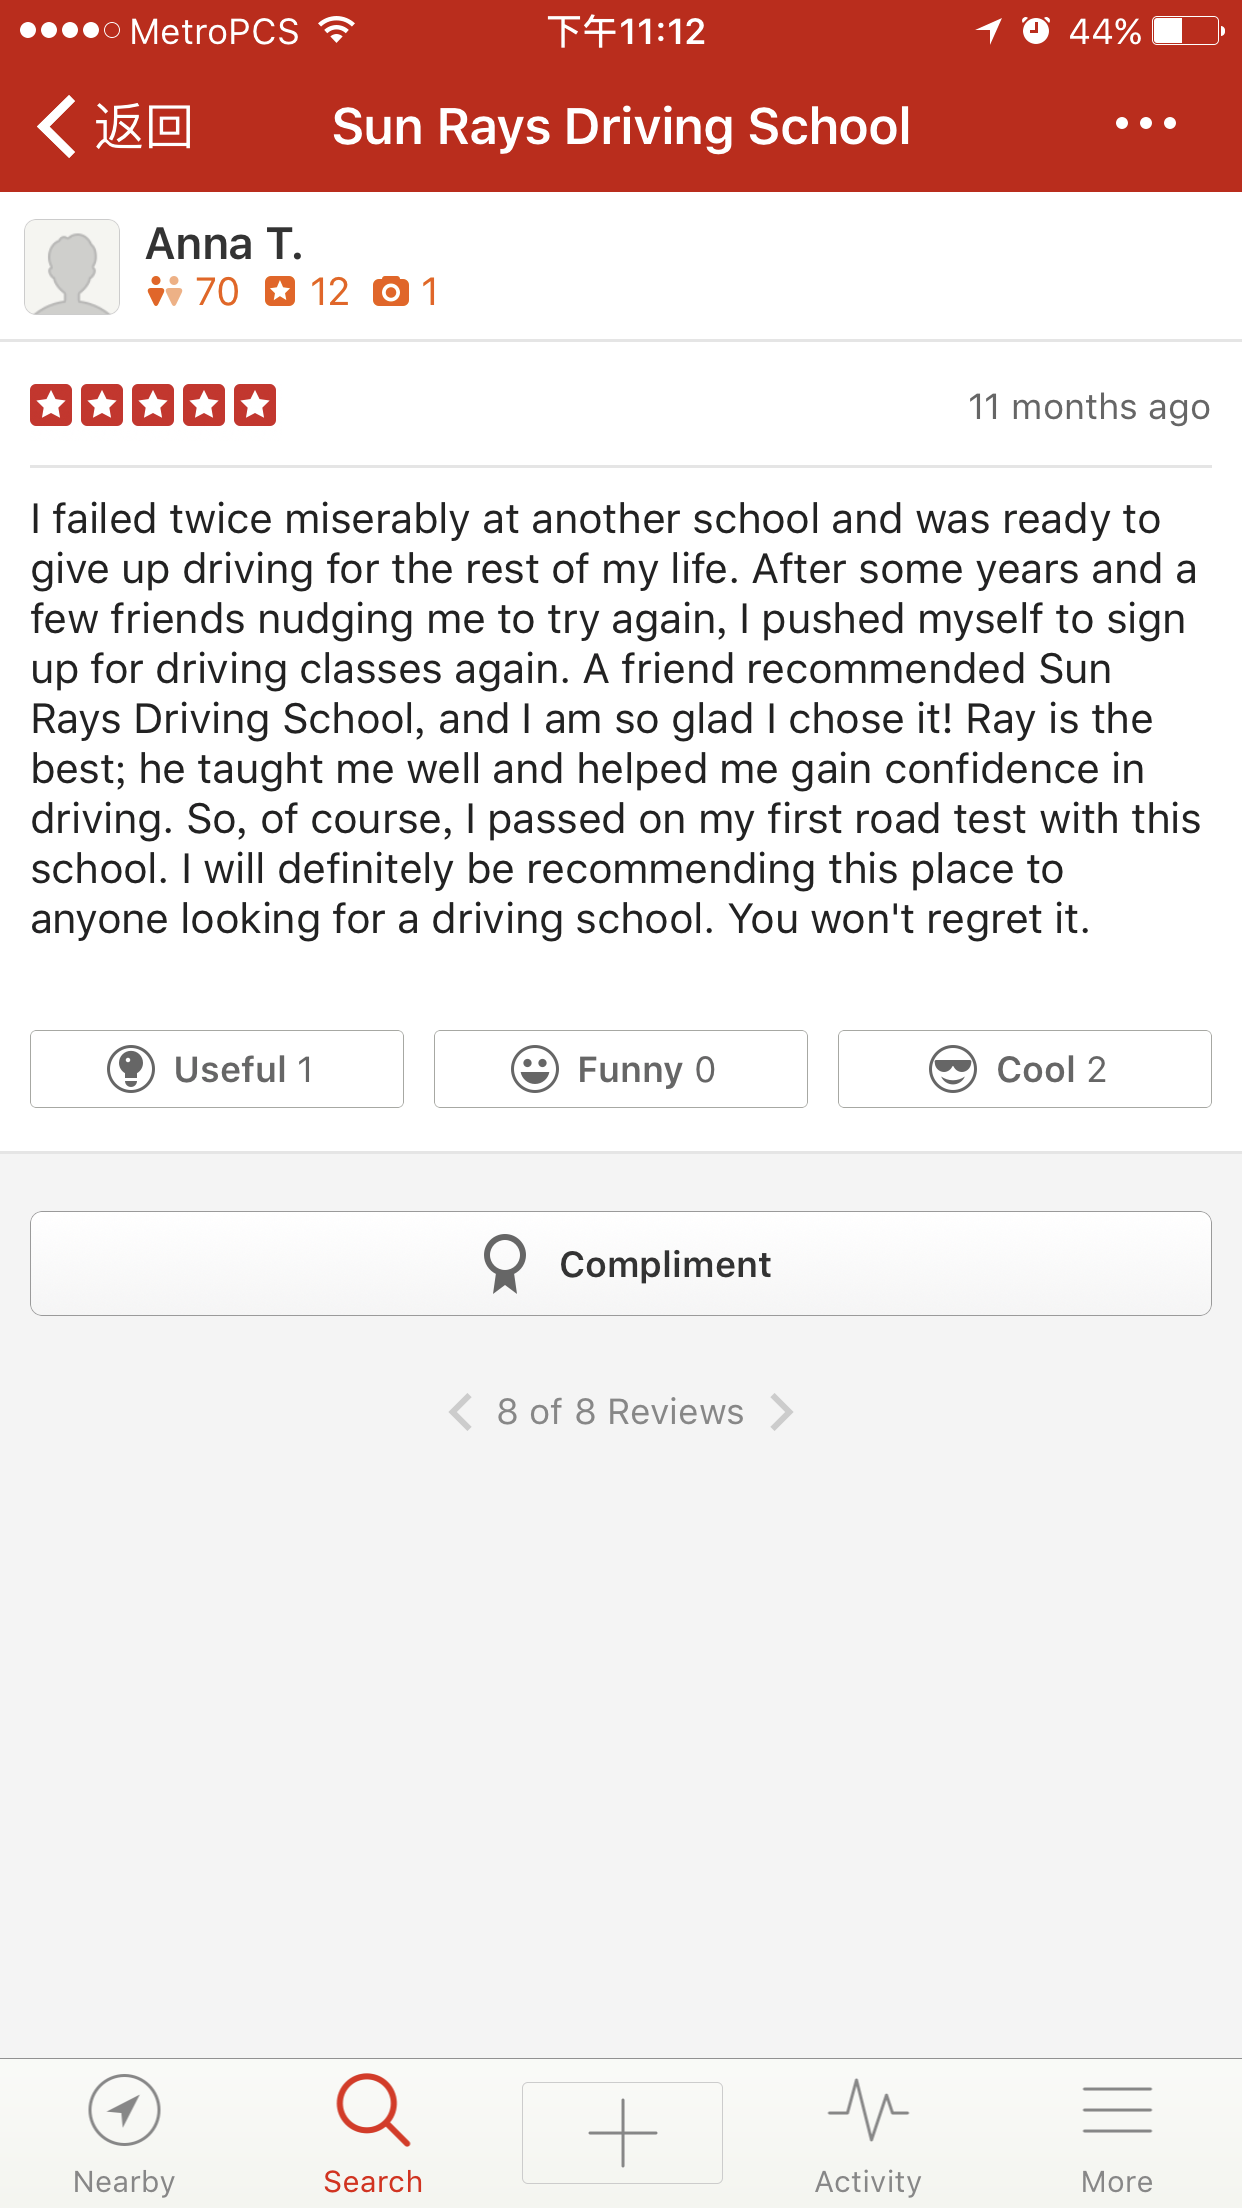
Task: Send a Compliment to the reviewer
Action: pyautogui.click(x=620, y=1264)
